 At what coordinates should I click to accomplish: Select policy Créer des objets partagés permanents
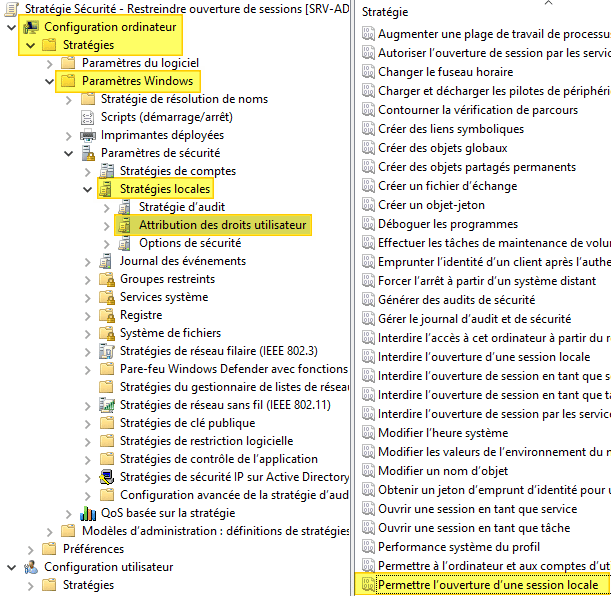[477, 167]
